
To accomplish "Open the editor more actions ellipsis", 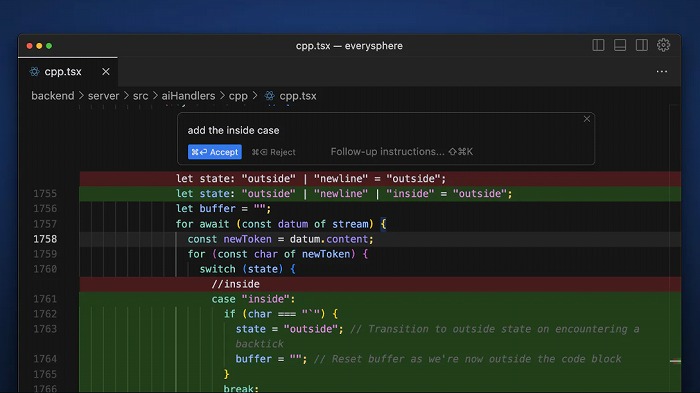I will pos(662,71).
